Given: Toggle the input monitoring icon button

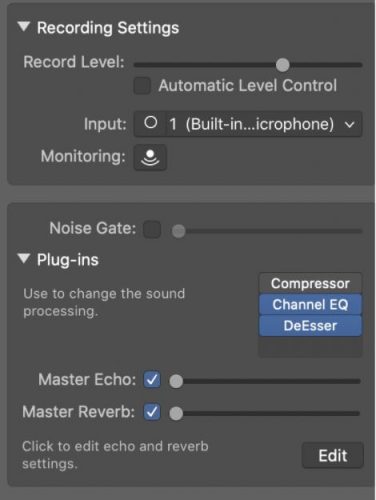Looking at the screenshot, I should (x=150, y=157).
